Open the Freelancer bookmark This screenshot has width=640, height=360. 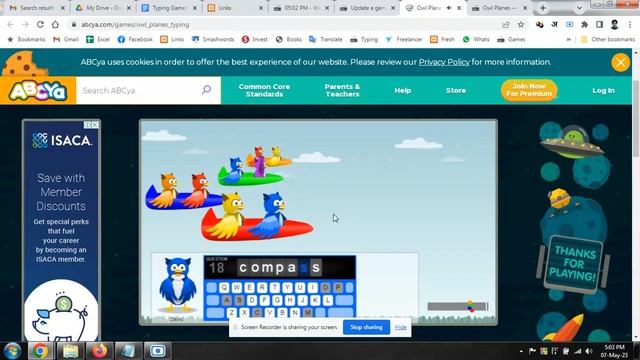click(404, 39)
